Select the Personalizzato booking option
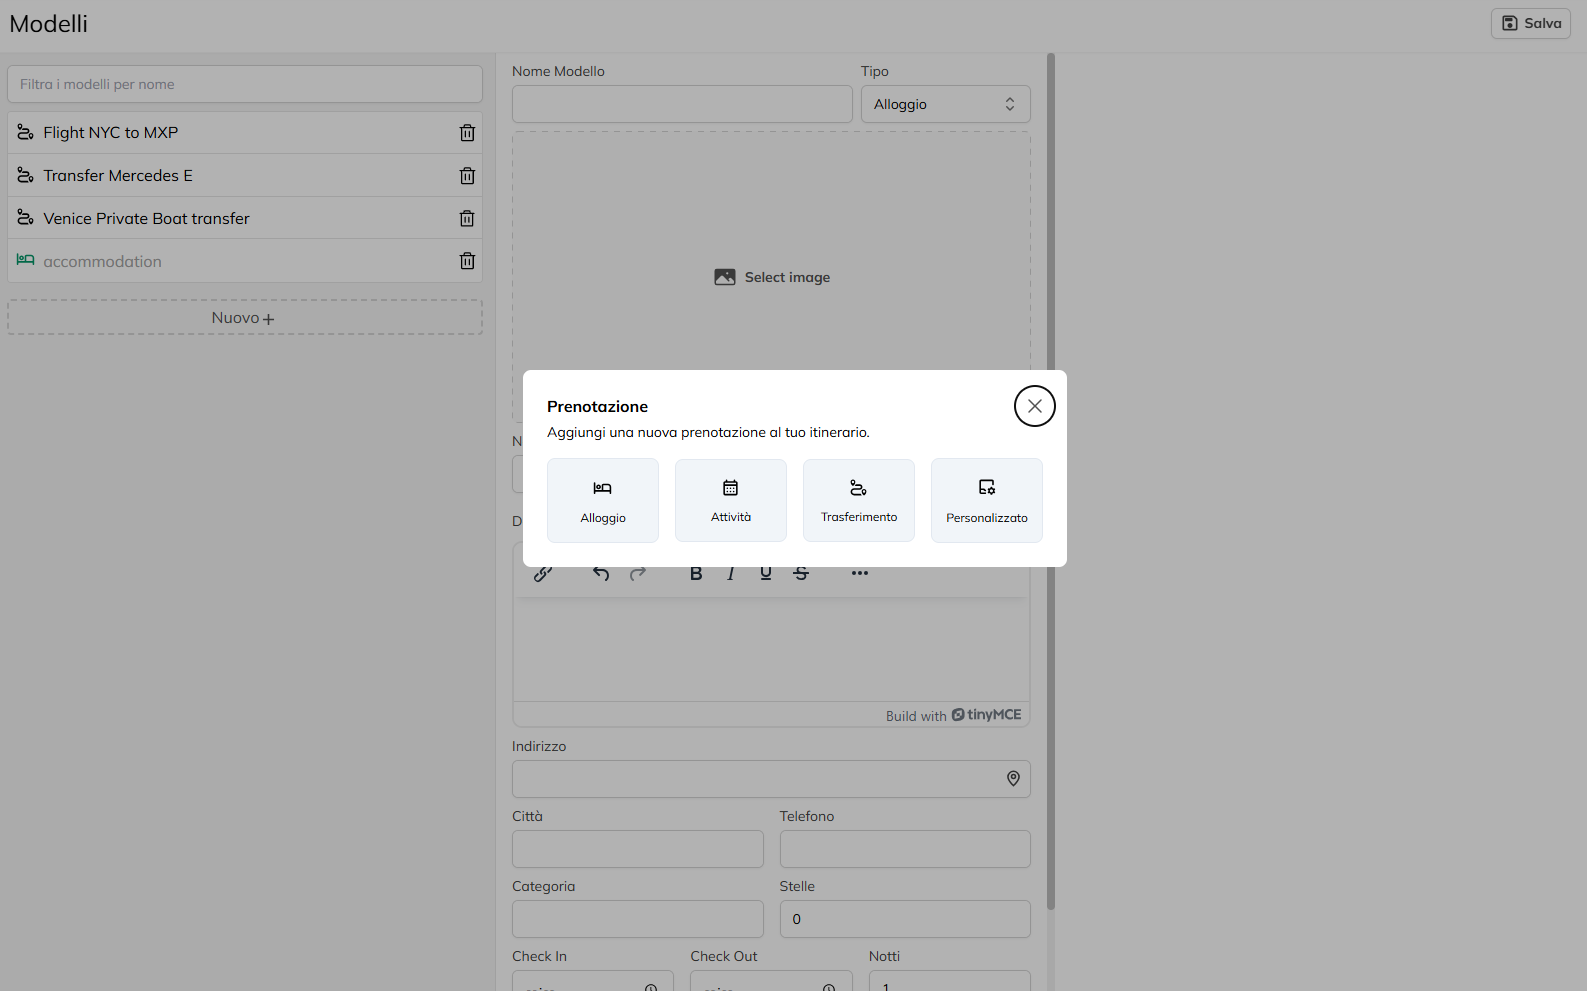 point(986,500)
